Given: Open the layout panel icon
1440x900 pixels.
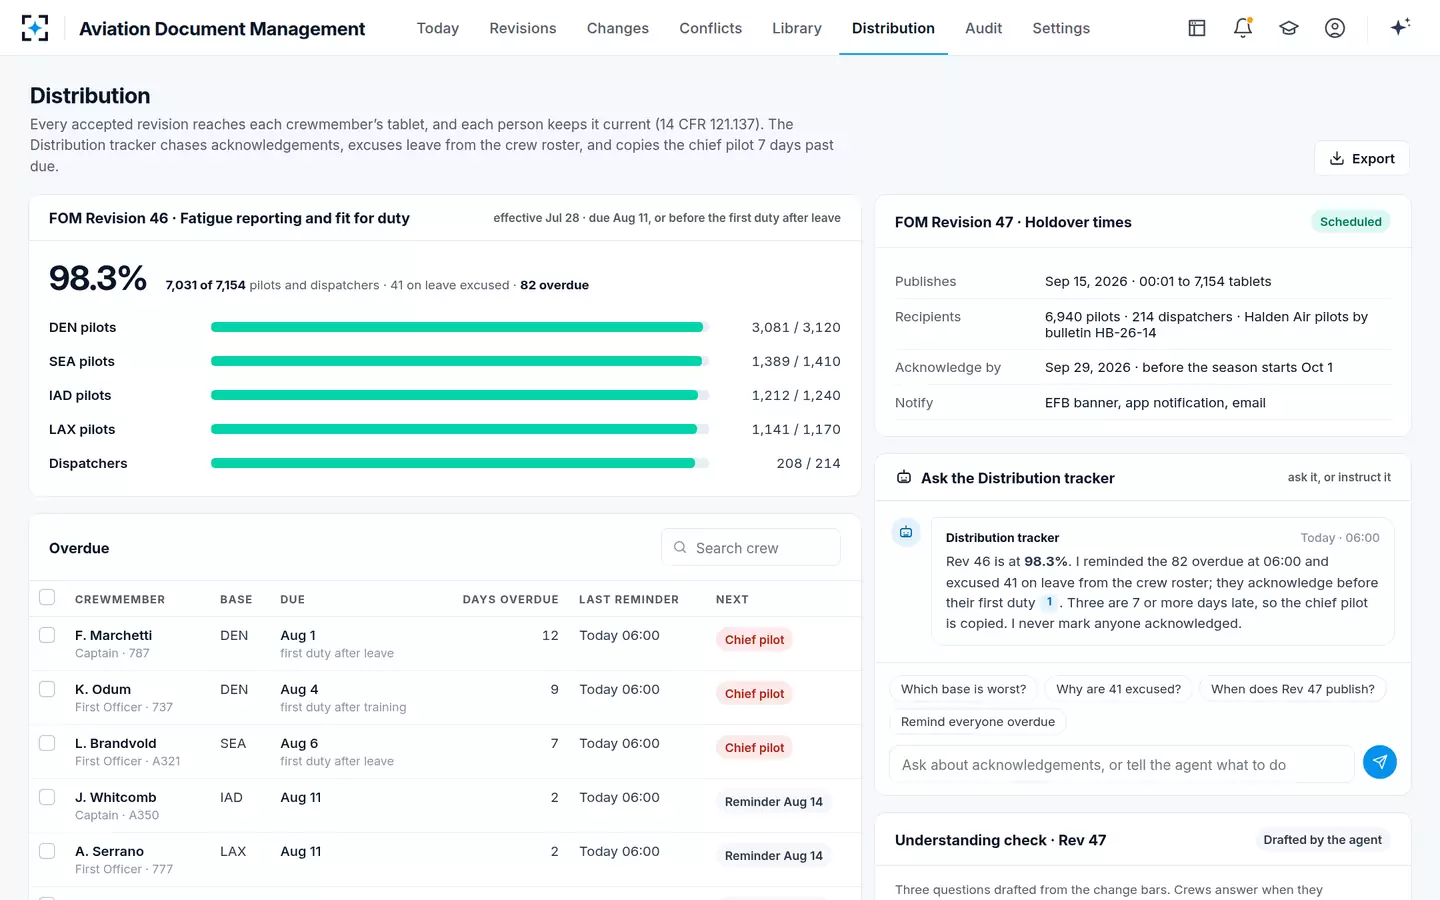Looking at the screenshot, I should 1197,28.
